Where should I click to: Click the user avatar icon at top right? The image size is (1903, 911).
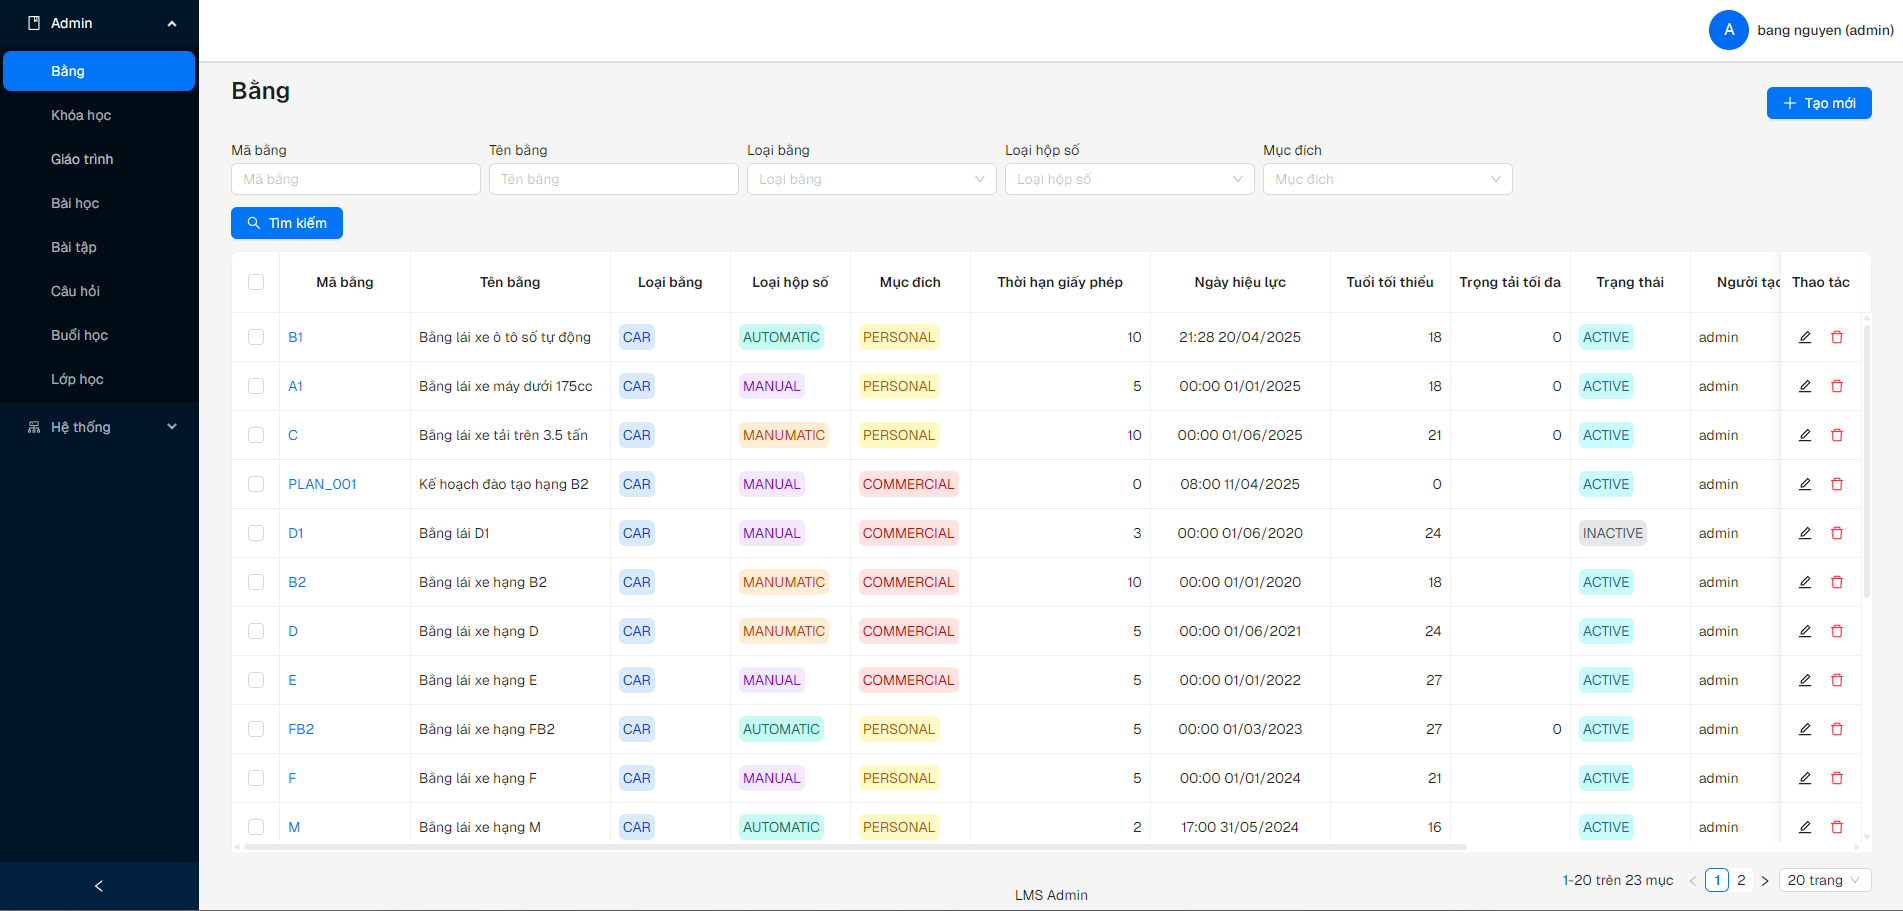tap(1728, 30)
